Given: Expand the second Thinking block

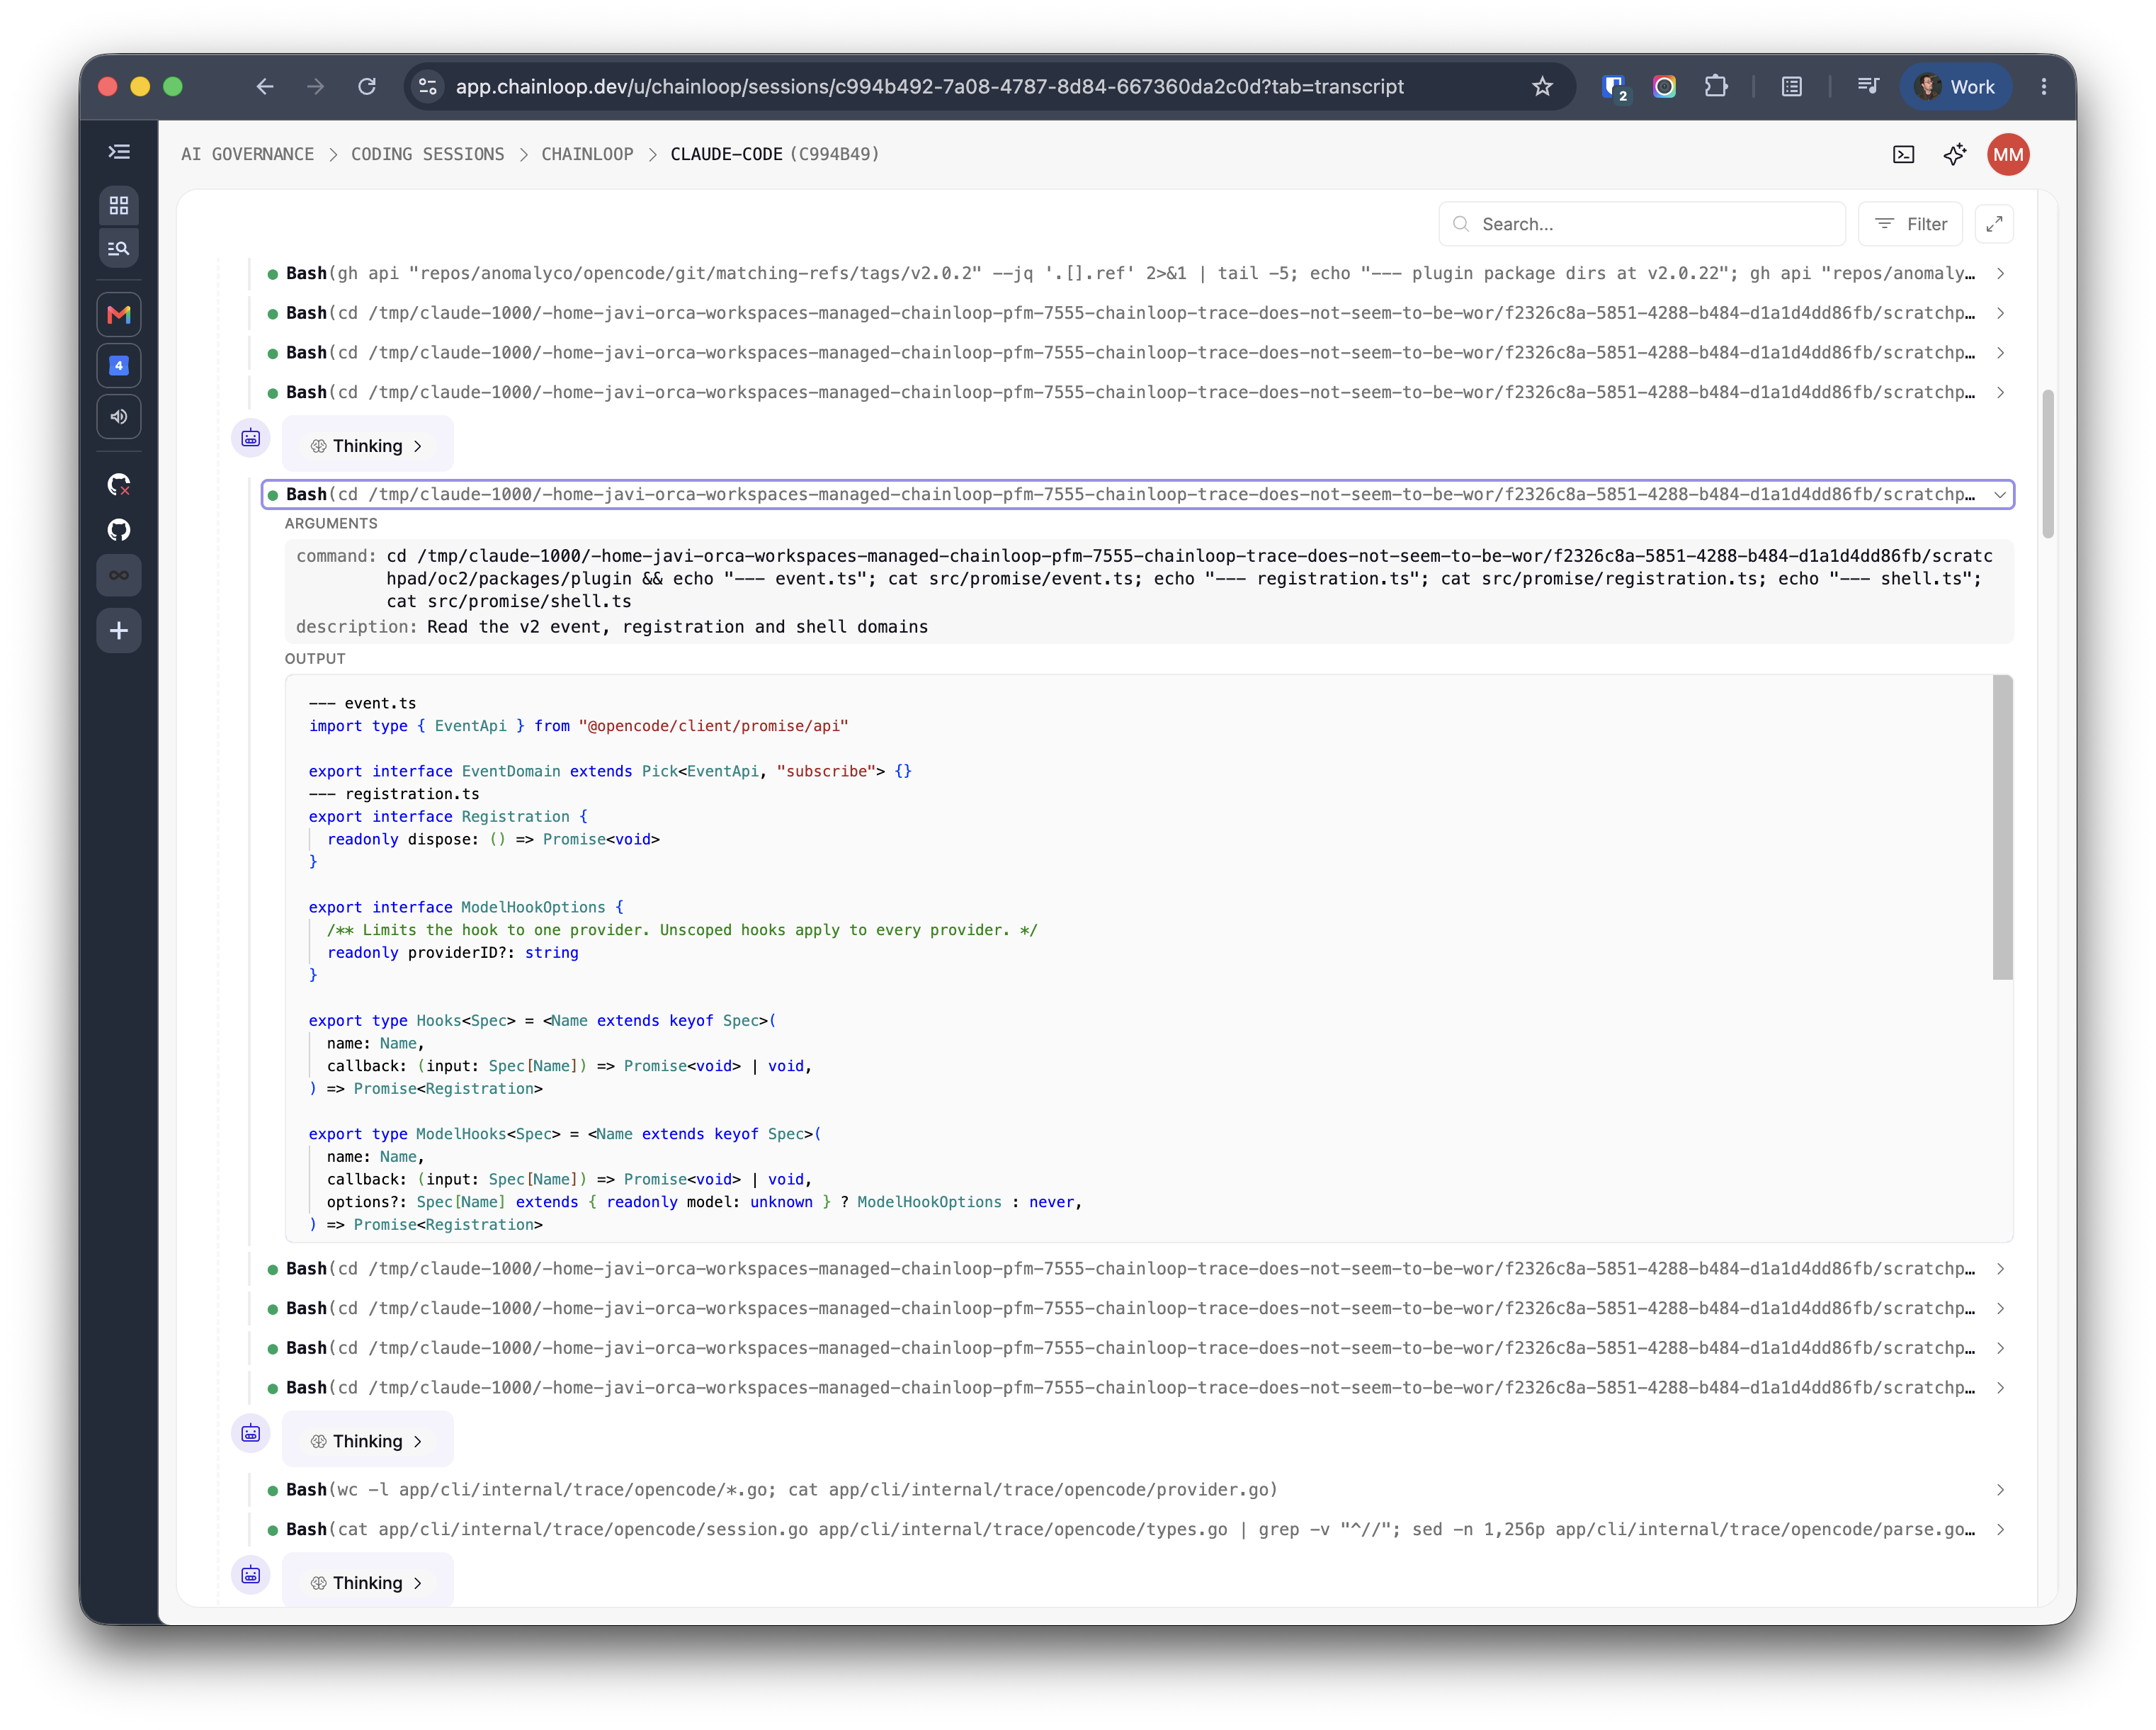Looking at the screenshot, I should [367, 1441].
